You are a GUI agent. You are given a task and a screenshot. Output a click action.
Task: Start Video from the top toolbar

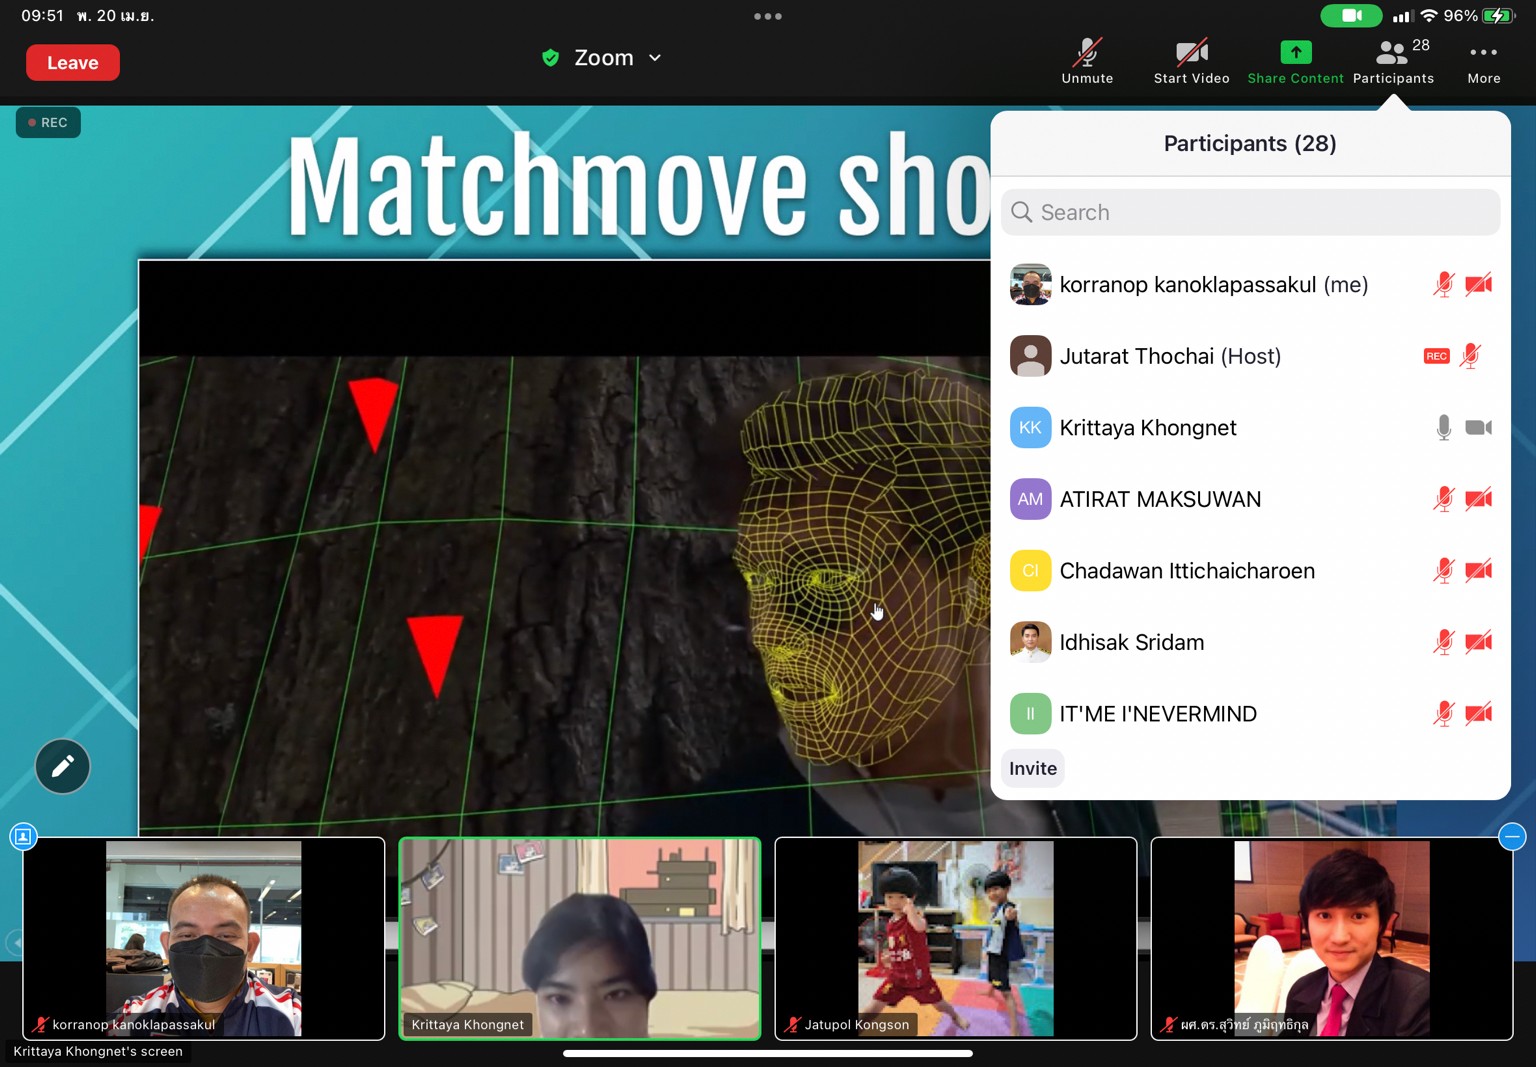coord(1191,61)
